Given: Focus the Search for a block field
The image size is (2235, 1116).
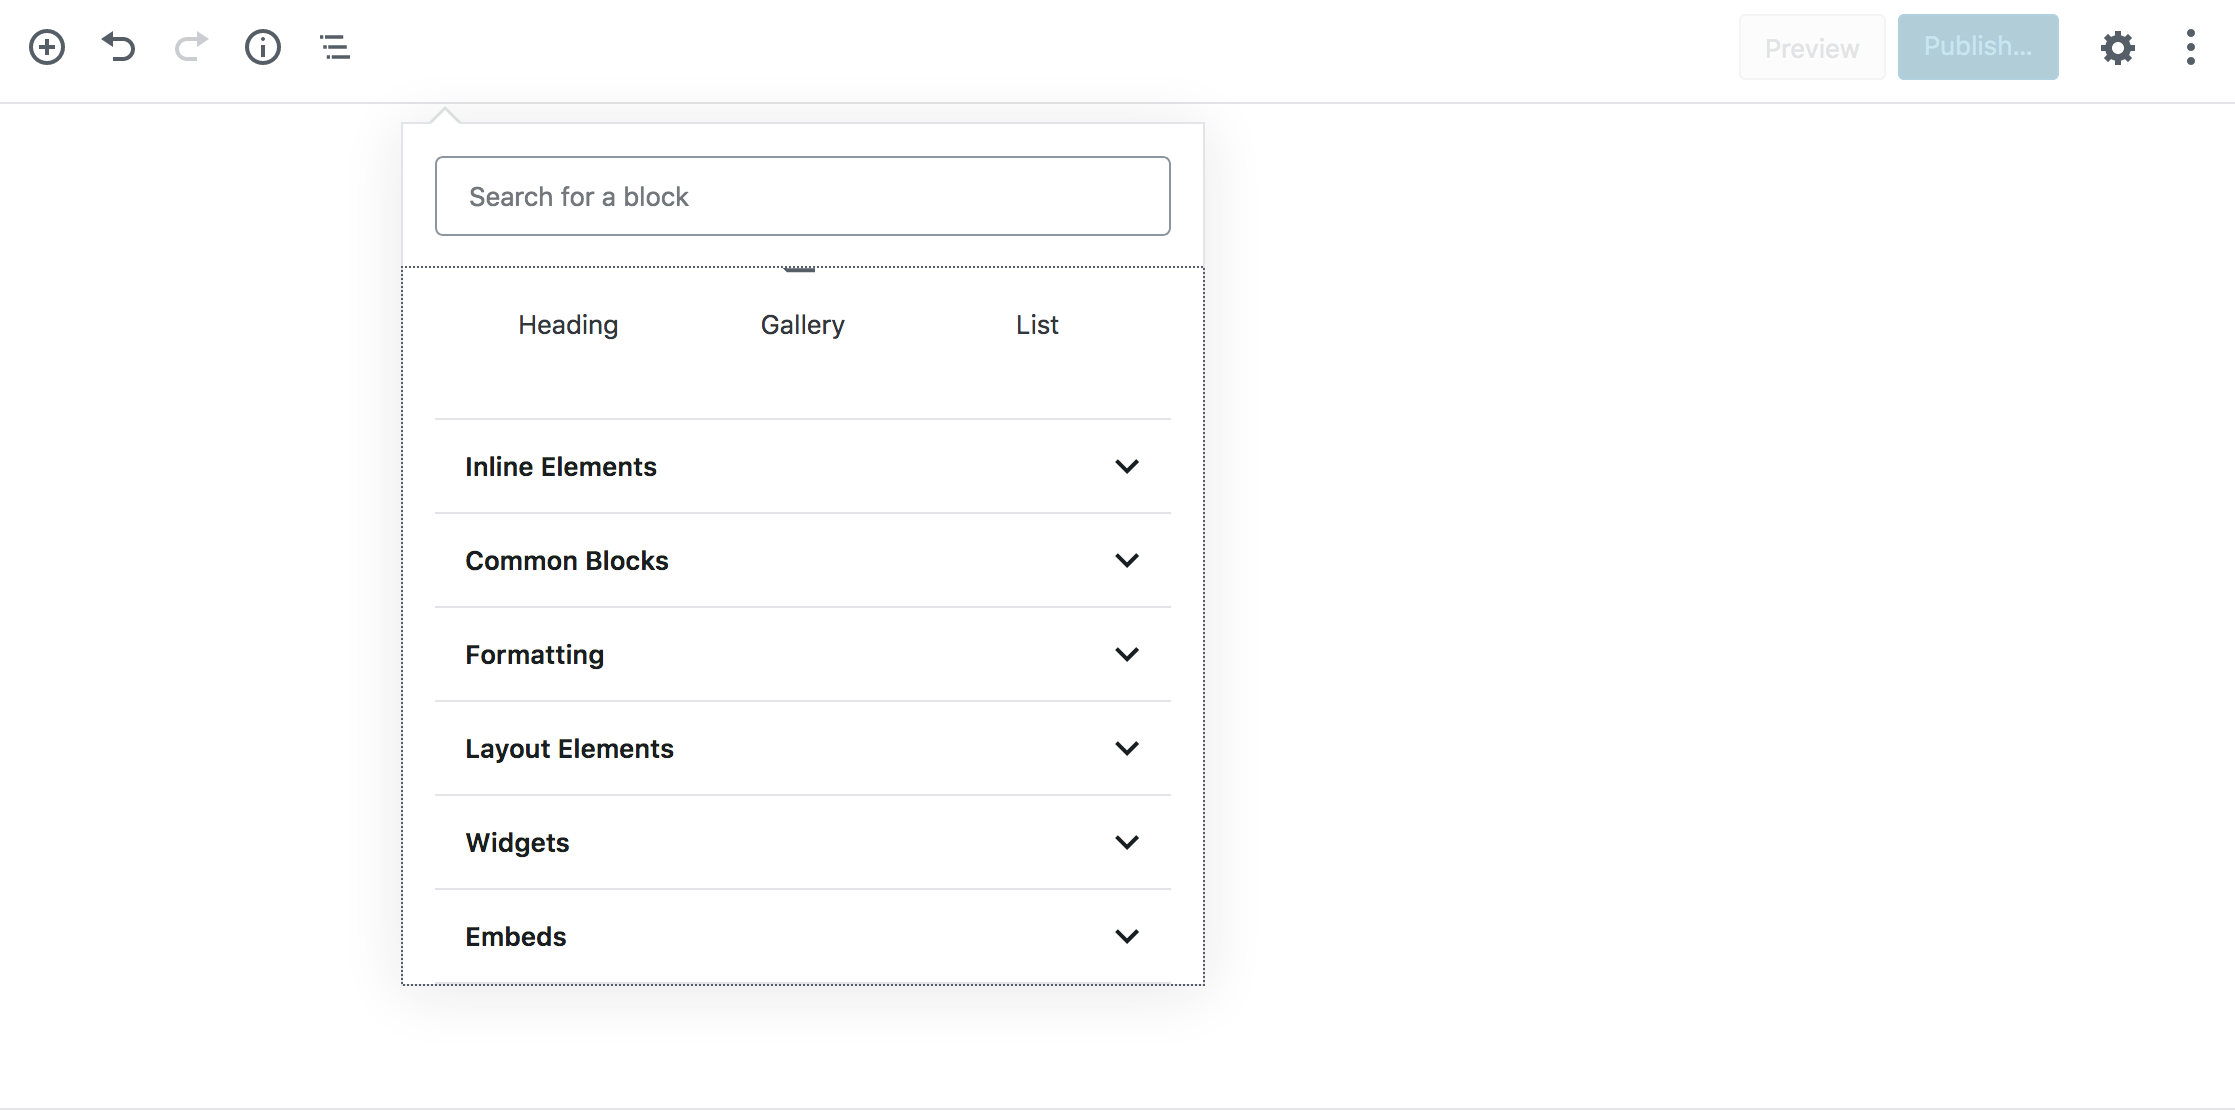Looking at the screenshot, I should [x=802, y=196].
